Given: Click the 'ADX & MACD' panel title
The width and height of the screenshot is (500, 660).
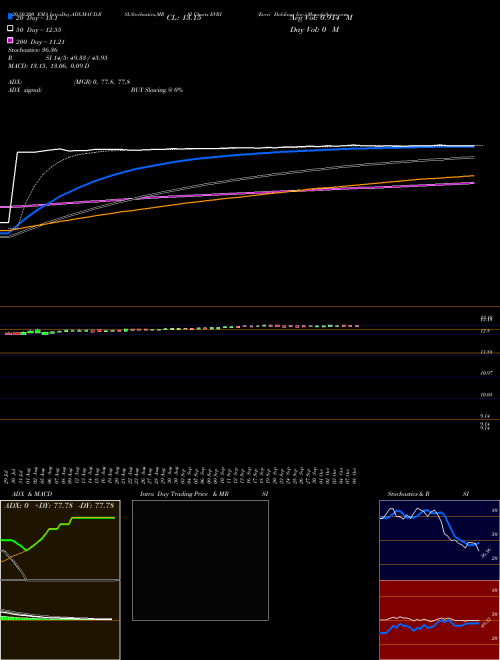Looking at the screenshot, I should (x=32, y=494).
